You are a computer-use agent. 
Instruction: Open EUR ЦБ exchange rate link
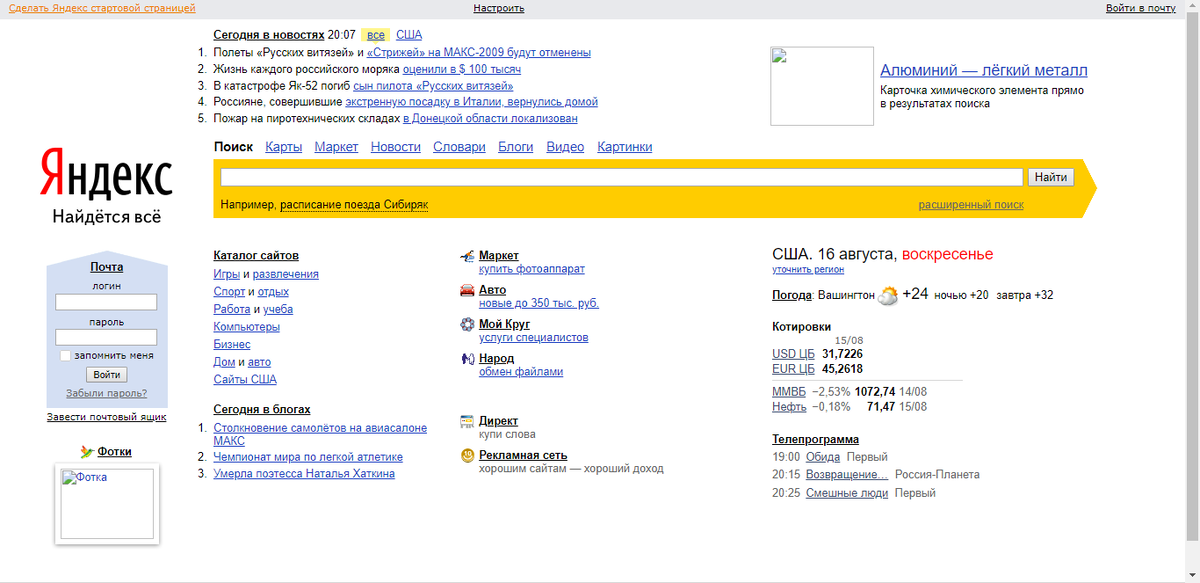pos(794,369)
